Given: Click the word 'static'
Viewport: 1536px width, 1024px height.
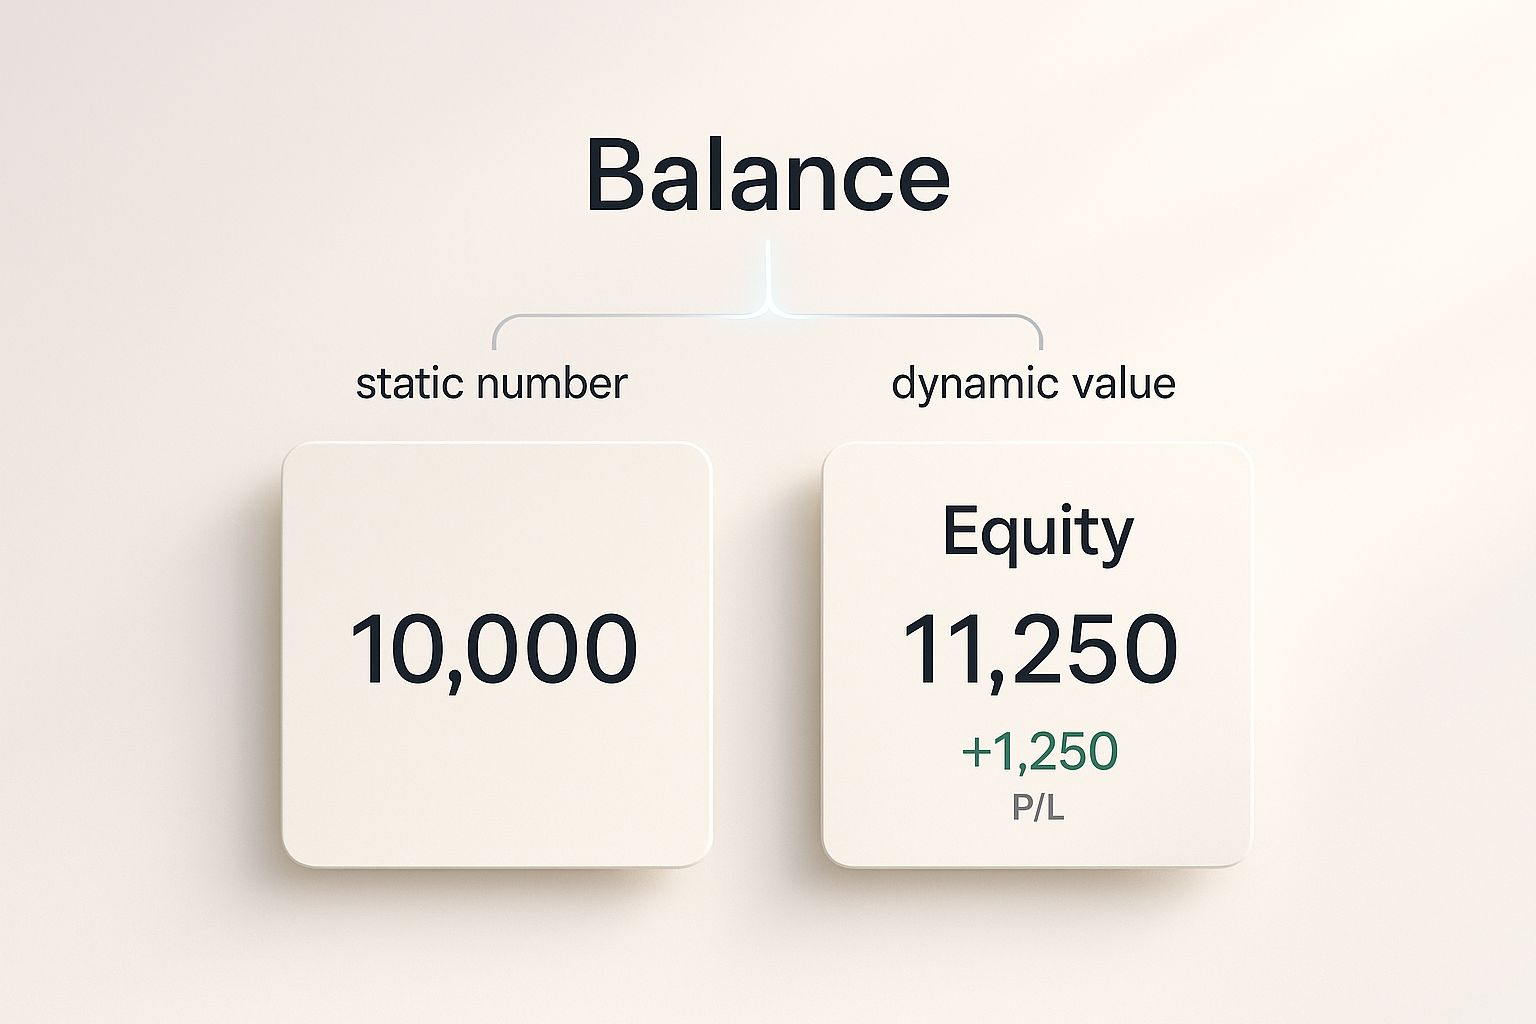Looking at the screenshot, I should point(409,384).
